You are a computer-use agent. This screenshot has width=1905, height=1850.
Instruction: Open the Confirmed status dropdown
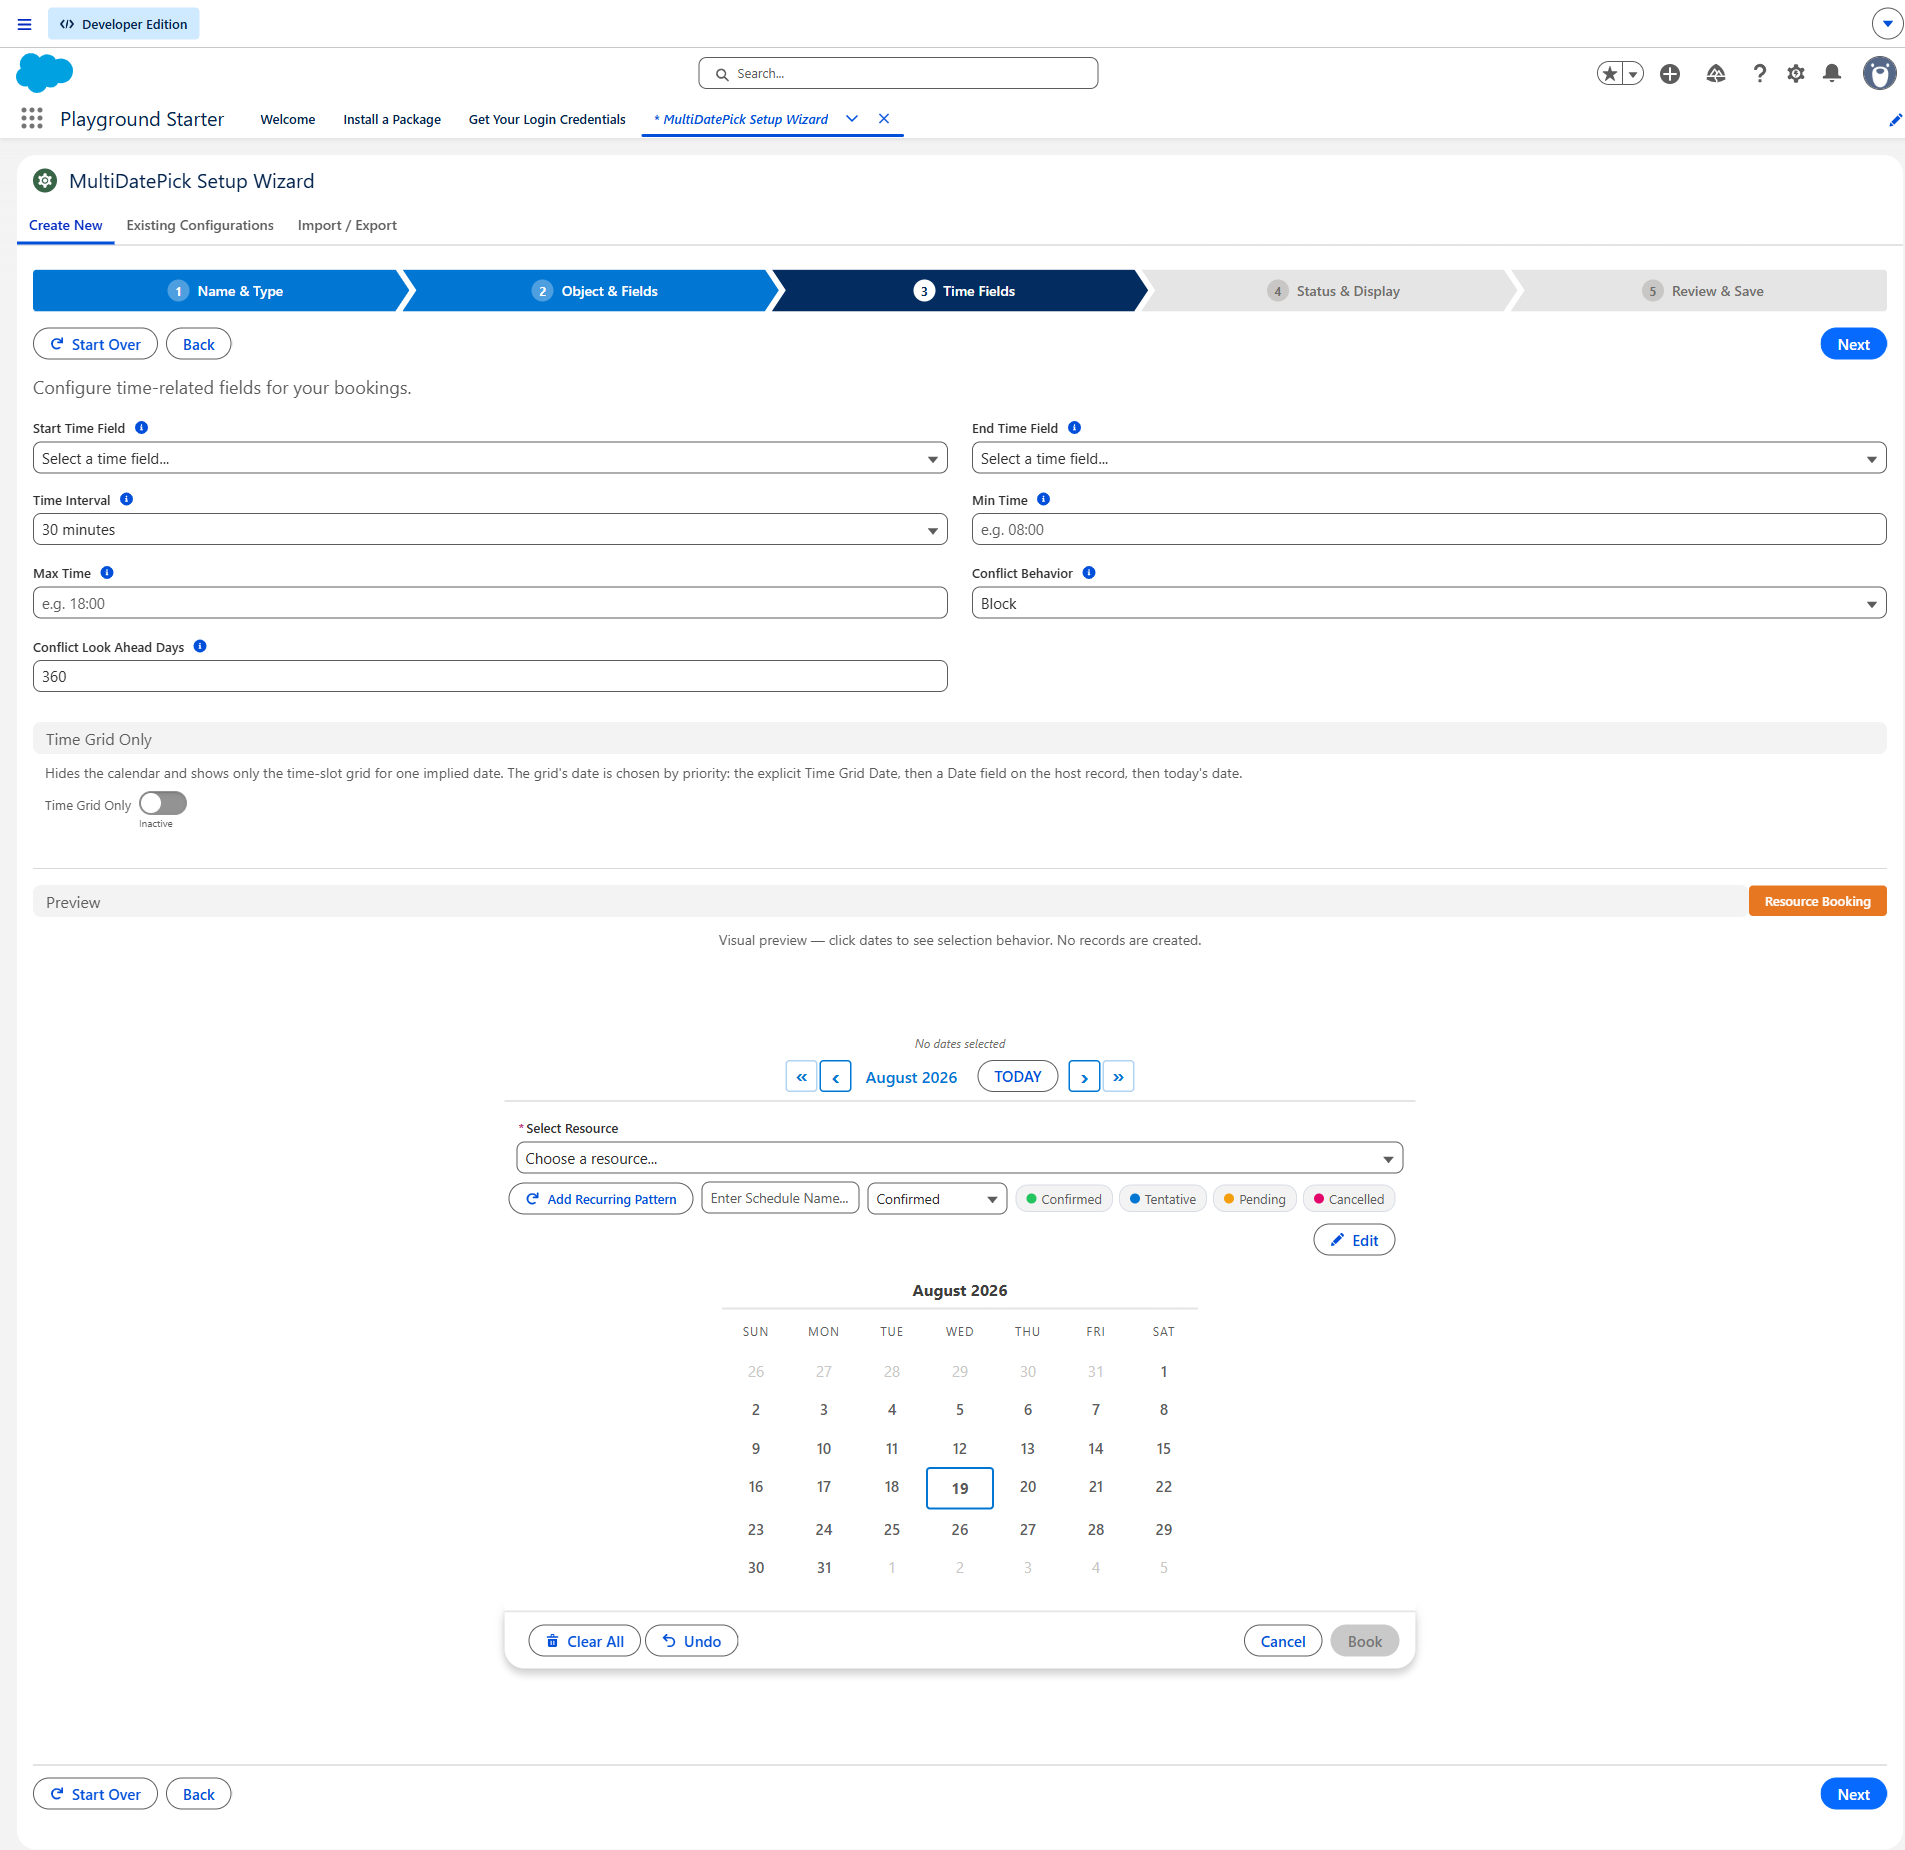pos(937,1199)
